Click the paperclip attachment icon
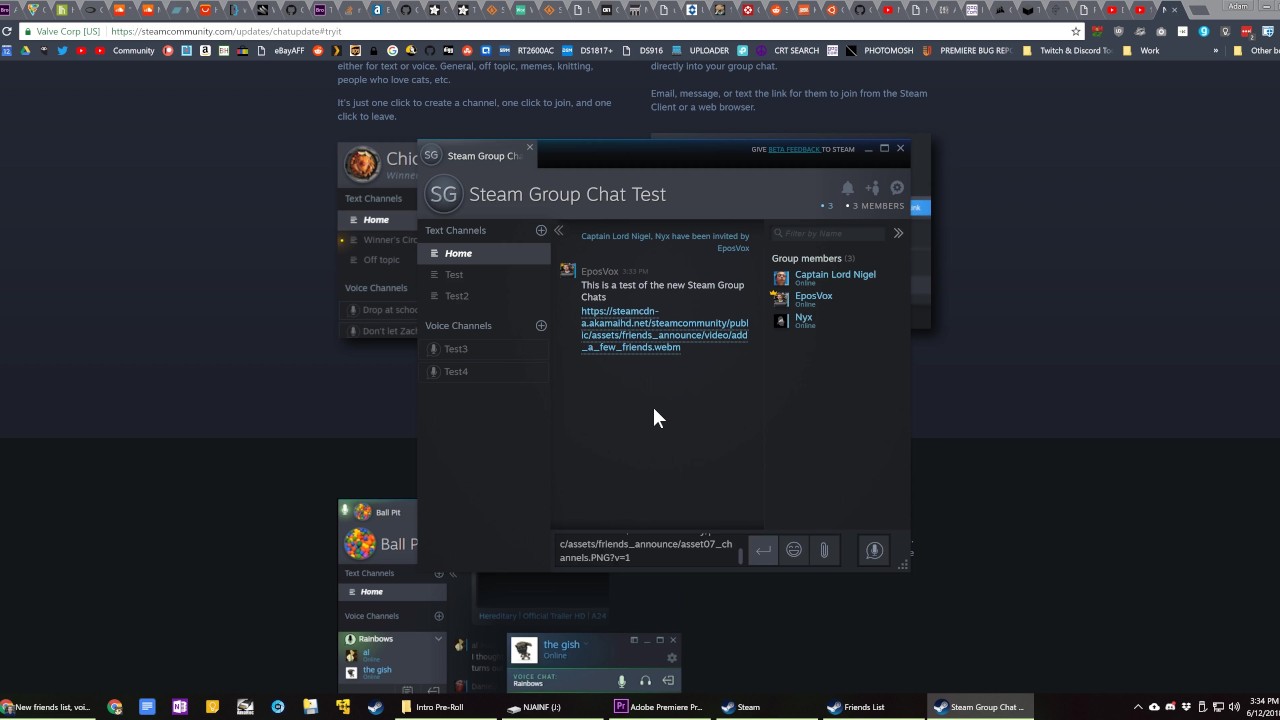Image resolution: width=1280 pixels, height=720 pixels. (824, 550)
